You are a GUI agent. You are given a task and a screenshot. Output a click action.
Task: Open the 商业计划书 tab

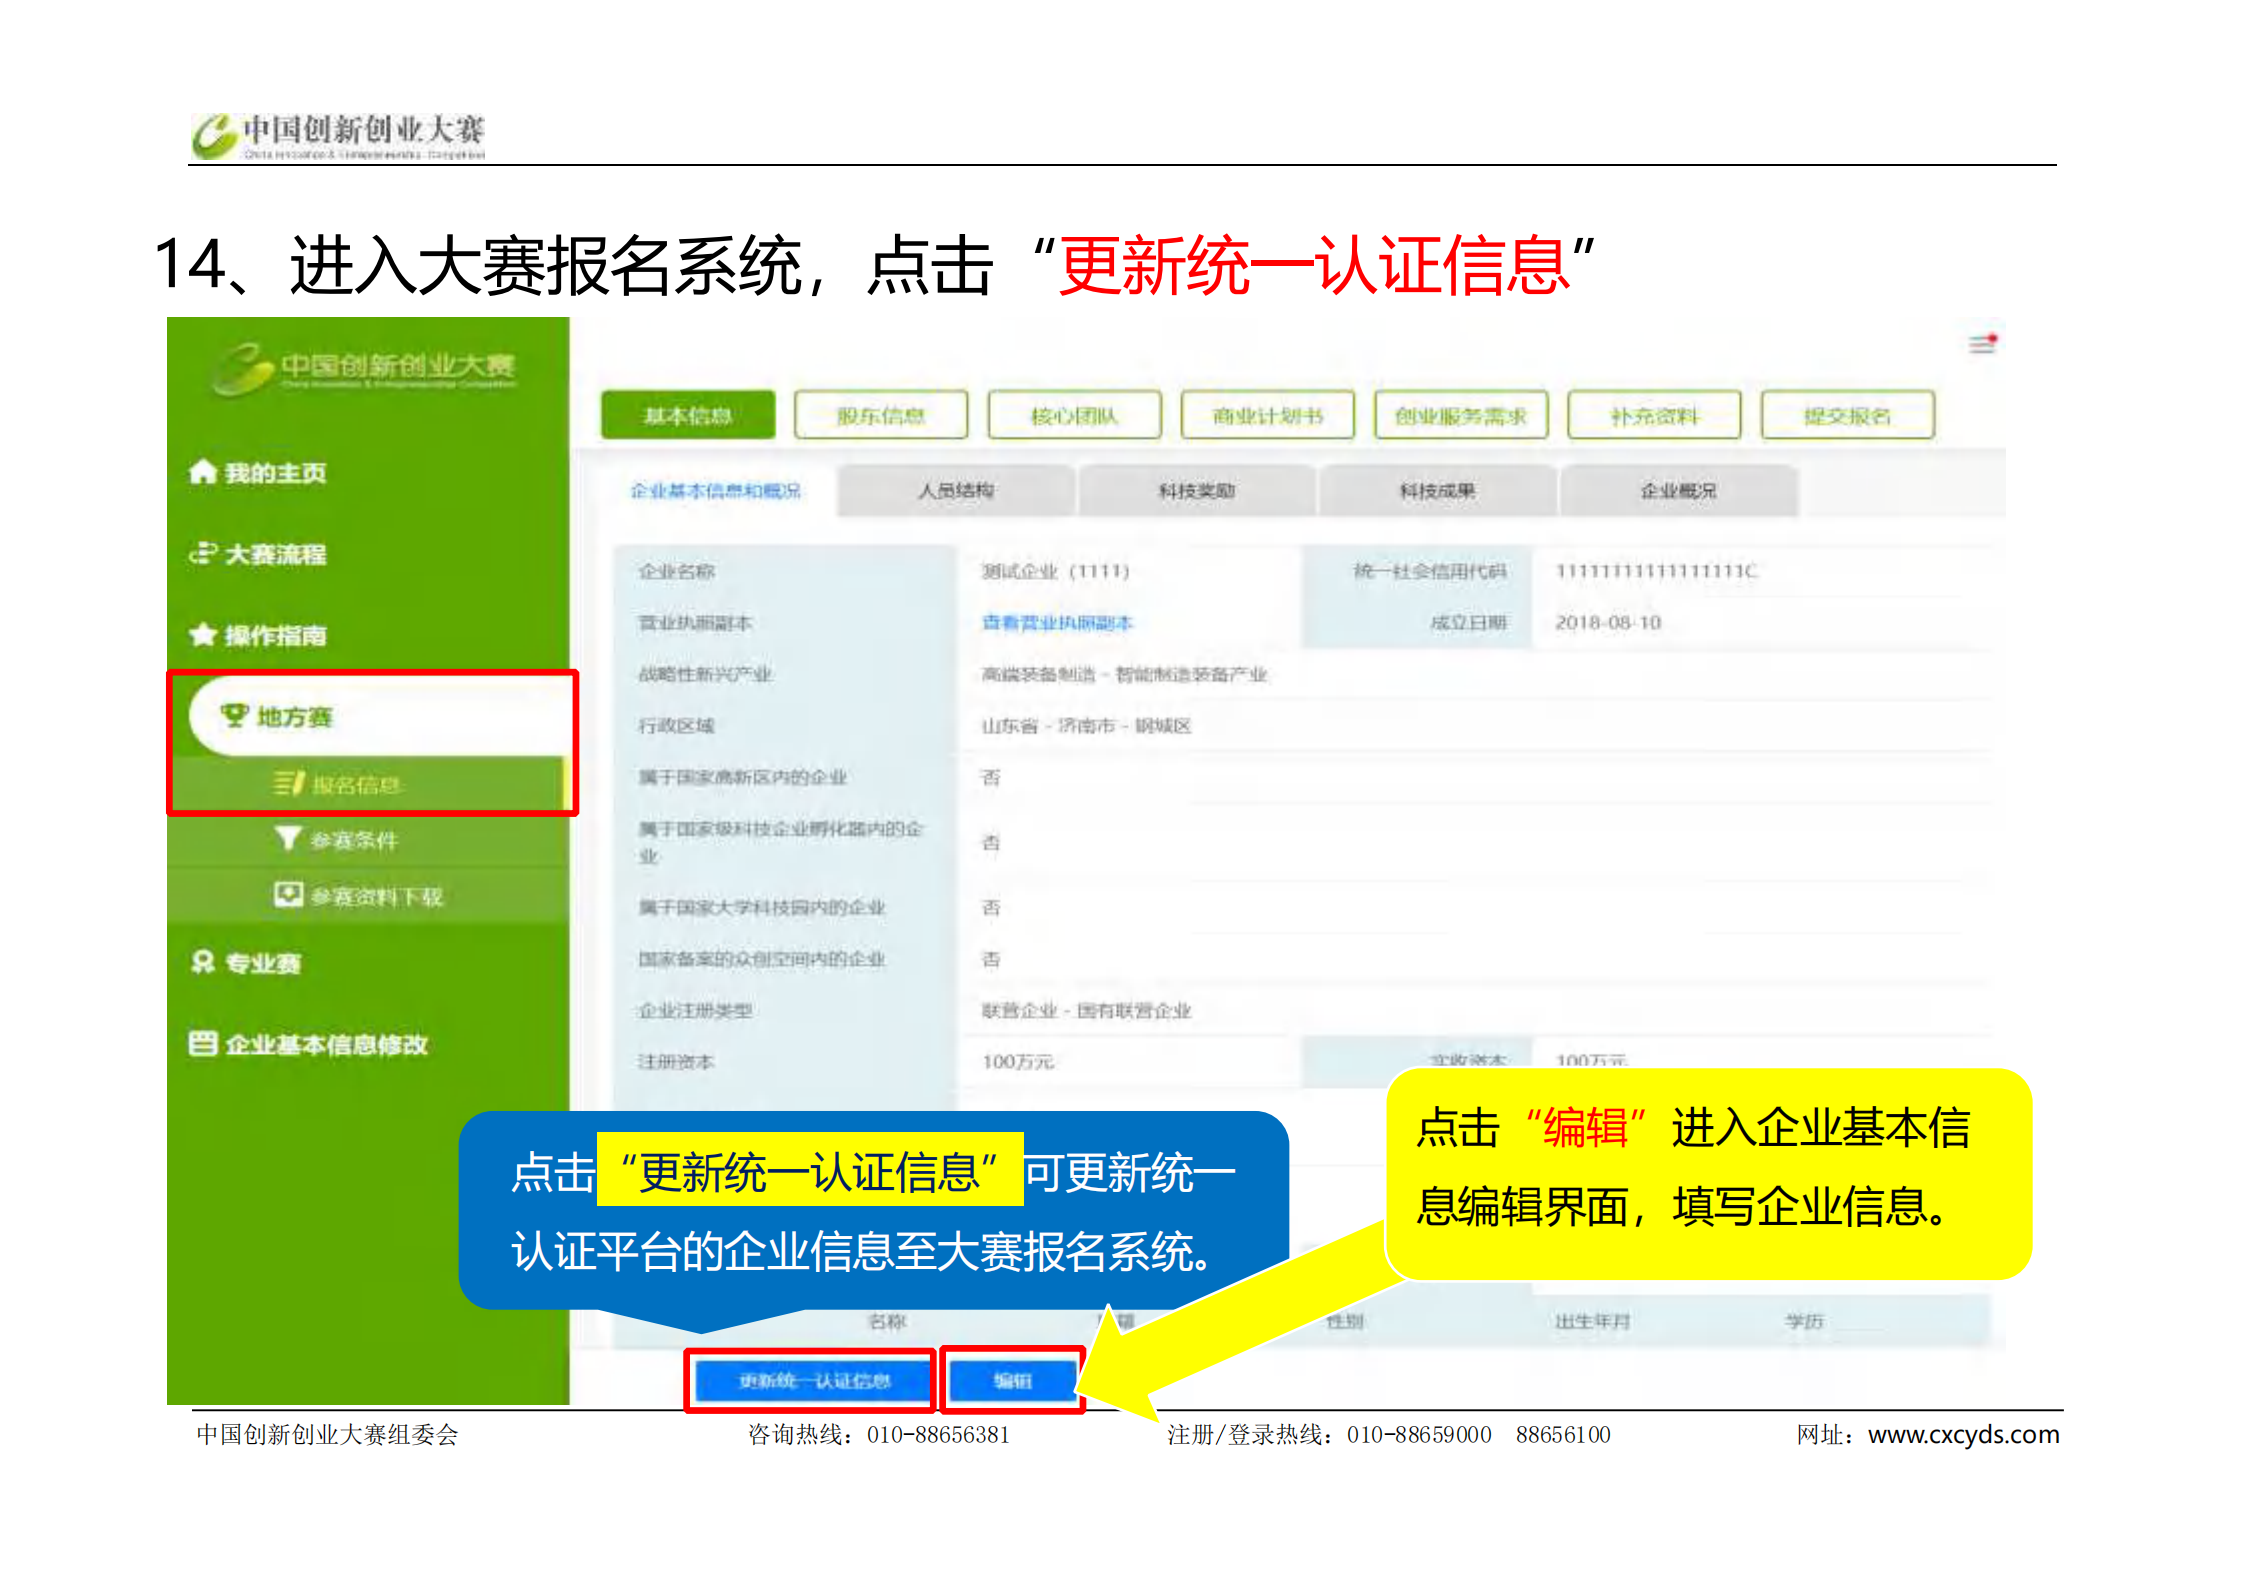pyautogui.click(x=1267, y=415)
